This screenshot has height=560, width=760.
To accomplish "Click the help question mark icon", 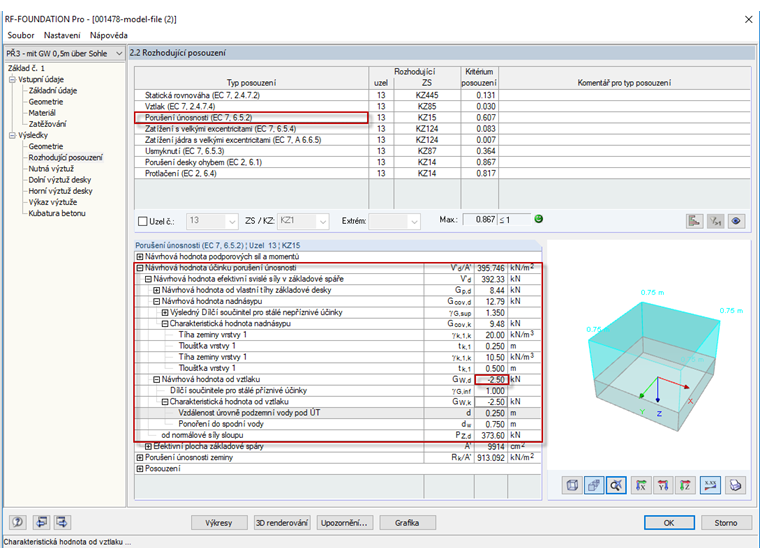I will [18, 522].
